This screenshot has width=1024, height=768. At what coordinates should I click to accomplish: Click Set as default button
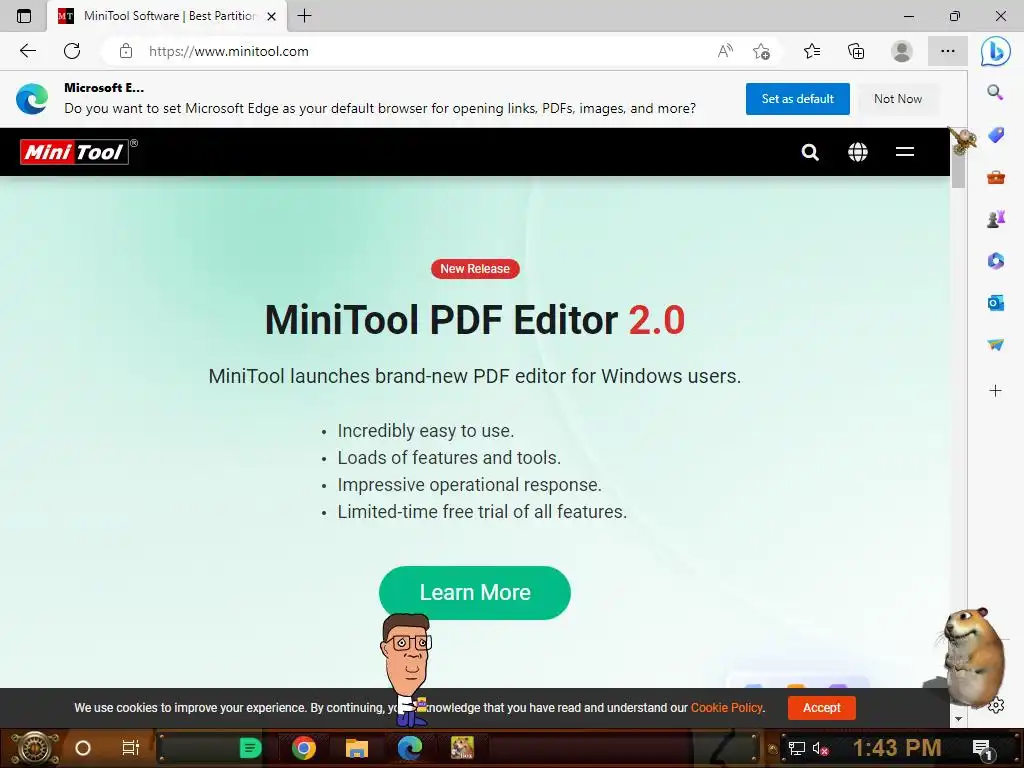click(x=797, y=99)
